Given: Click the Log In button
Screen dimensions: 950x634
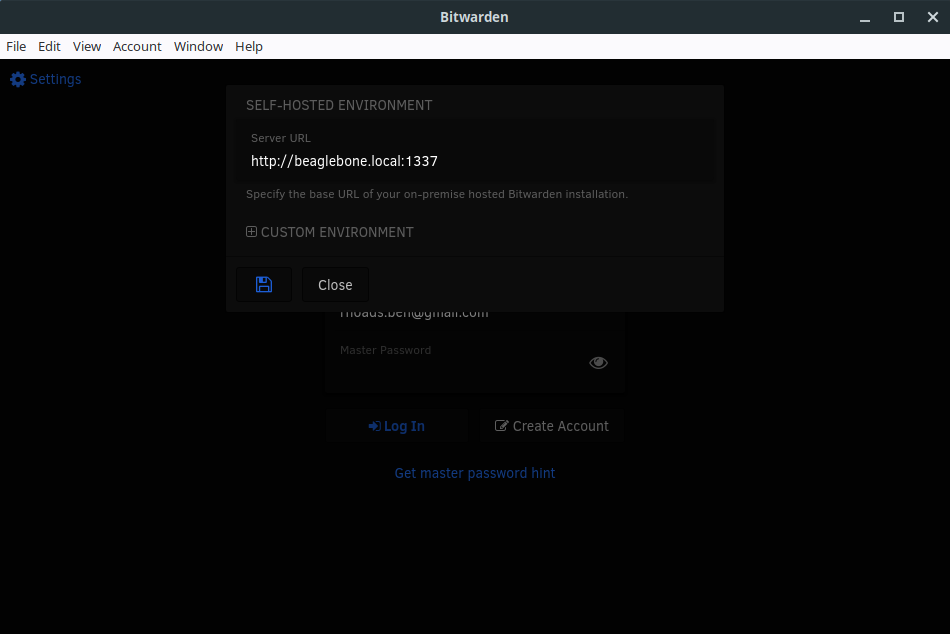Looking at the screenshot, I should coord(397,426).
